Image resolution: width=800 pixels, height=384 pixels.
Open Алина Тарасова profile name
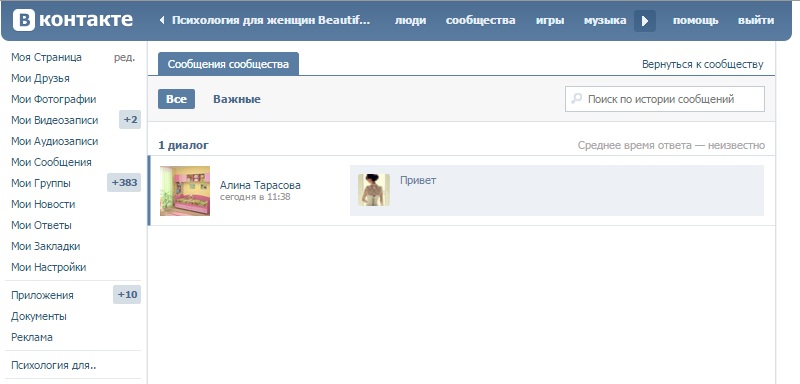(x=260, y=185)
